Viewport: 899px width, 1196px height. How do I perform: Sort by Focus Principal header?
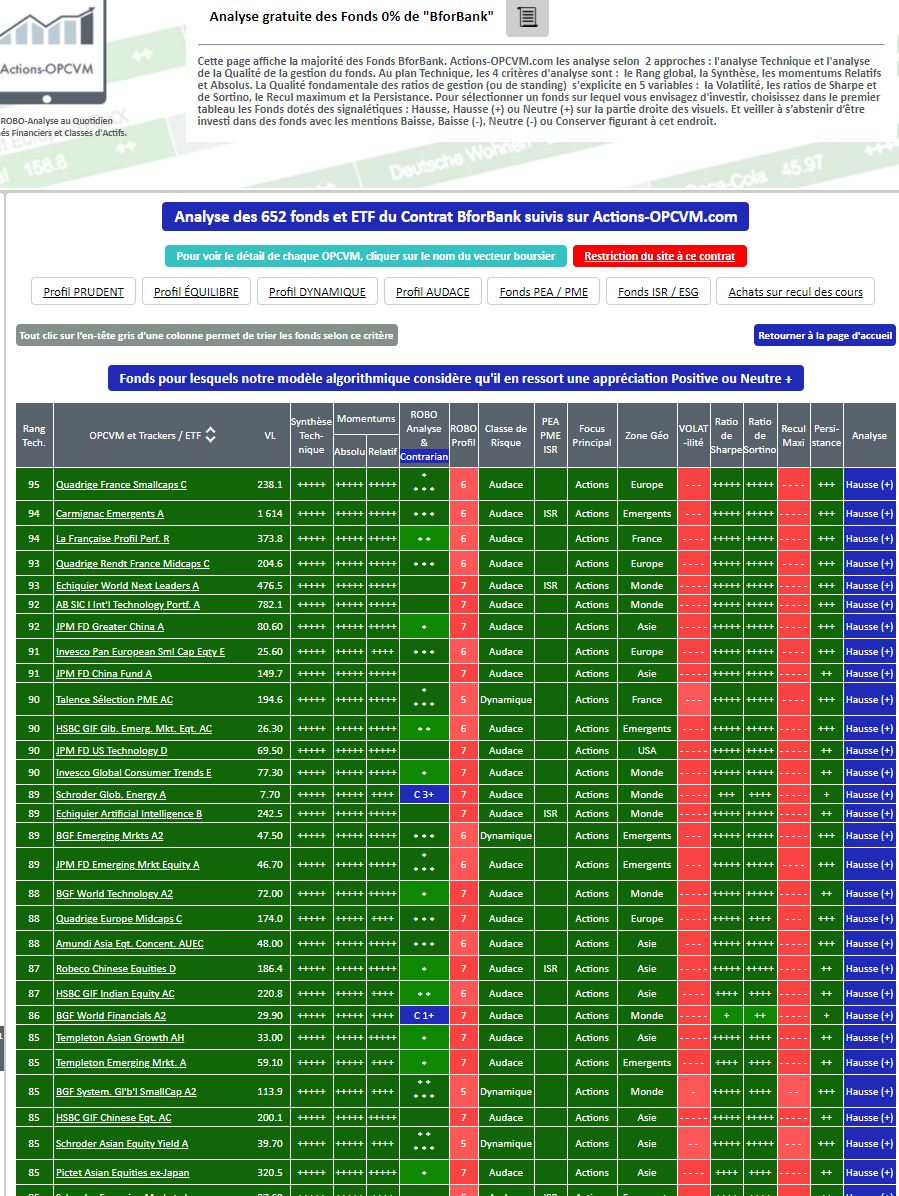[592, 436]
